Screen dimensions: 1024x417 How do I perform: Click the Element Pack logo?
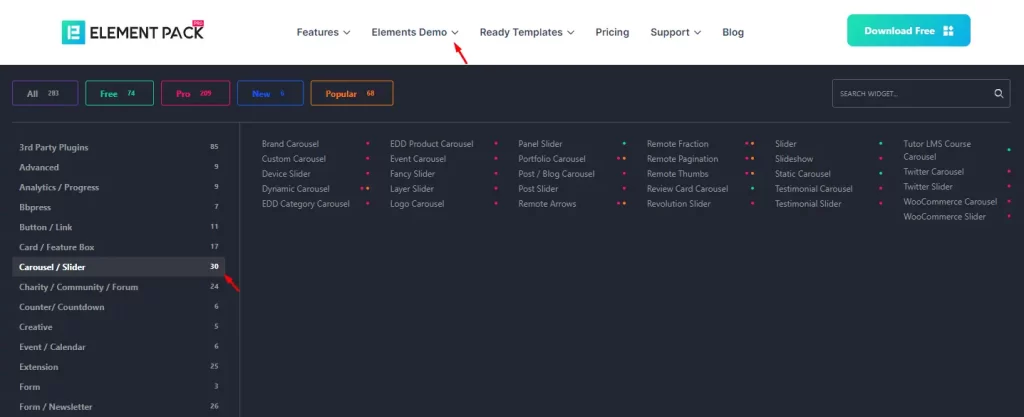click(133, 31)
